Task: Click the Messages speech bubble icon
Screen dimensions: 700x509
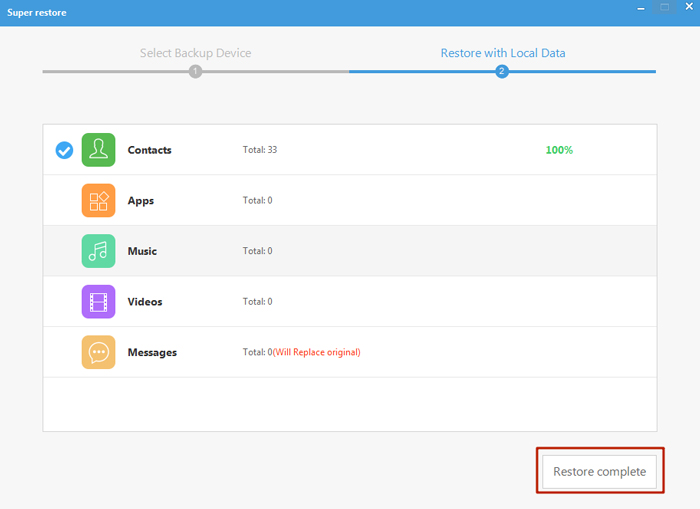Action: click(98, 352)
